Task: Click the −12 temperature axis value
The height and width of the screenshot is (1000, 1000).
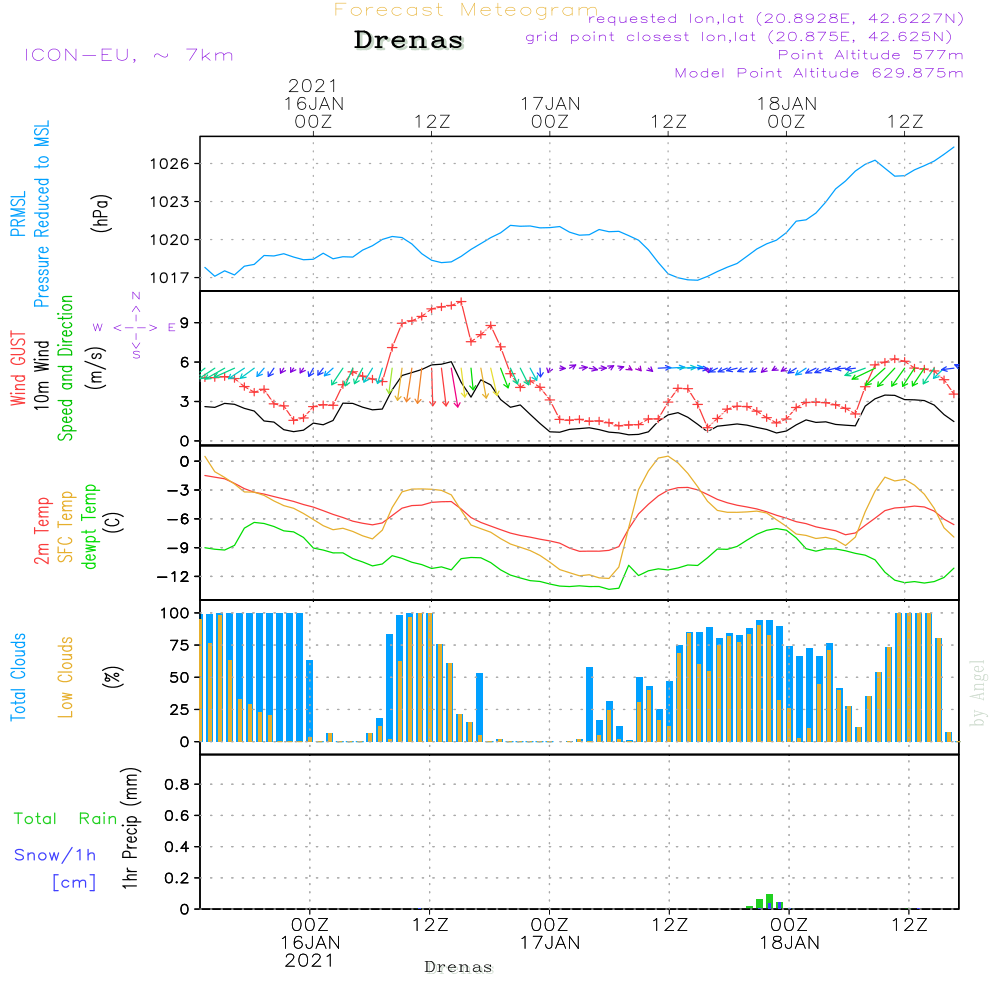Action: (x=172, y=577)
